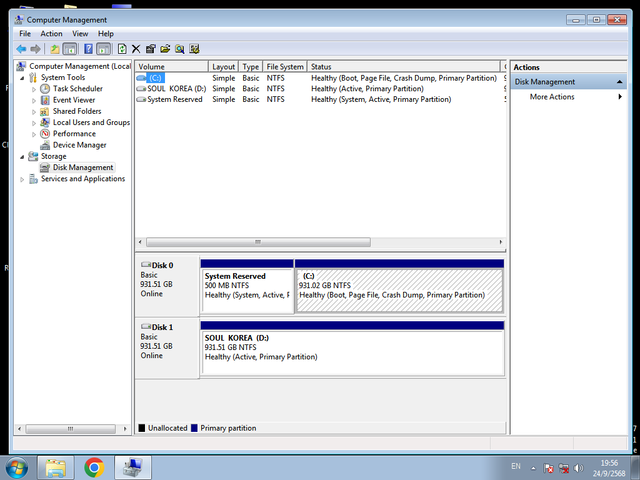Click the black Unallocated legend swatch
The height and width of the screenshot is (480, 640).
[142, 428]
